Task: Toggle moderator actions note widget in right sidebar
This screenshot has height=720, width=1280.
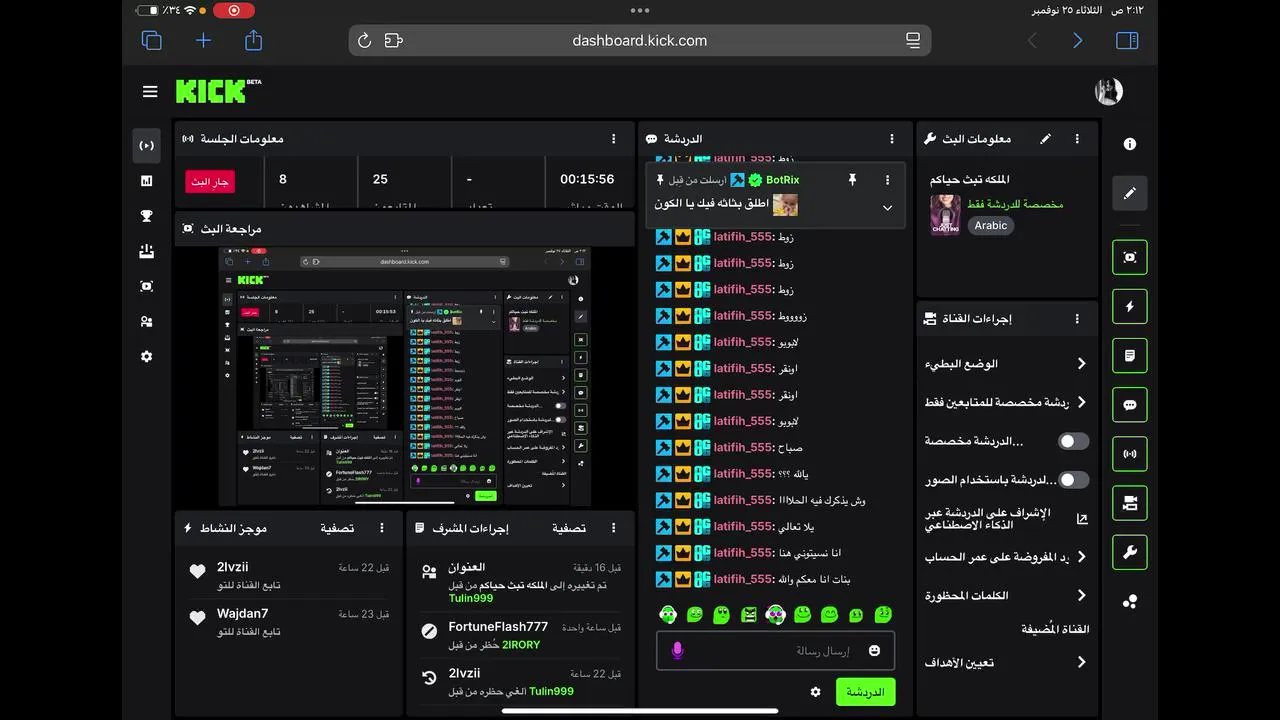Action: tap(1130, 355)
